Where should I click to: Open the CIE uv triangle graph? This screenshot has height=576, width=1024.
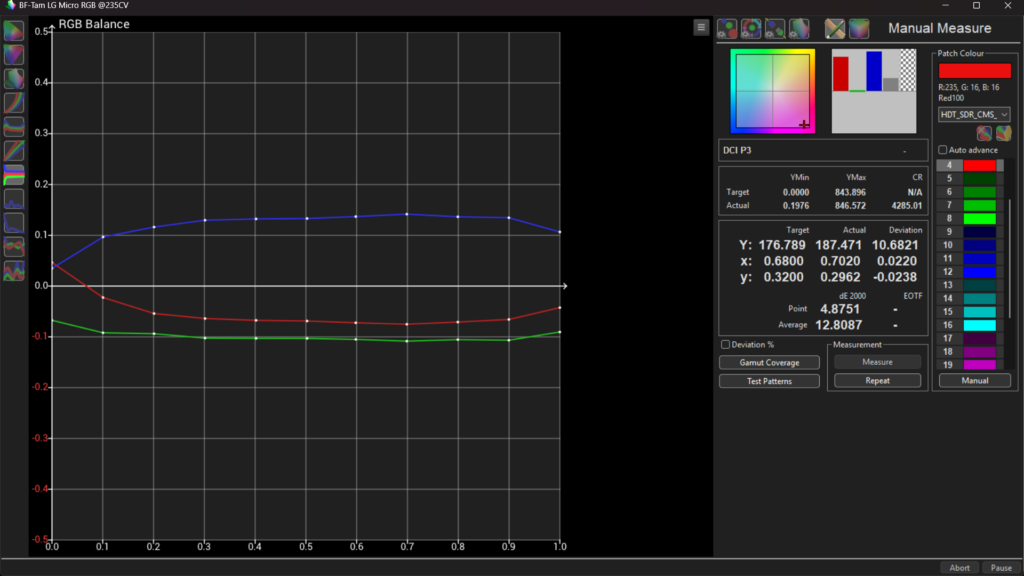click(x=14, y=55)
